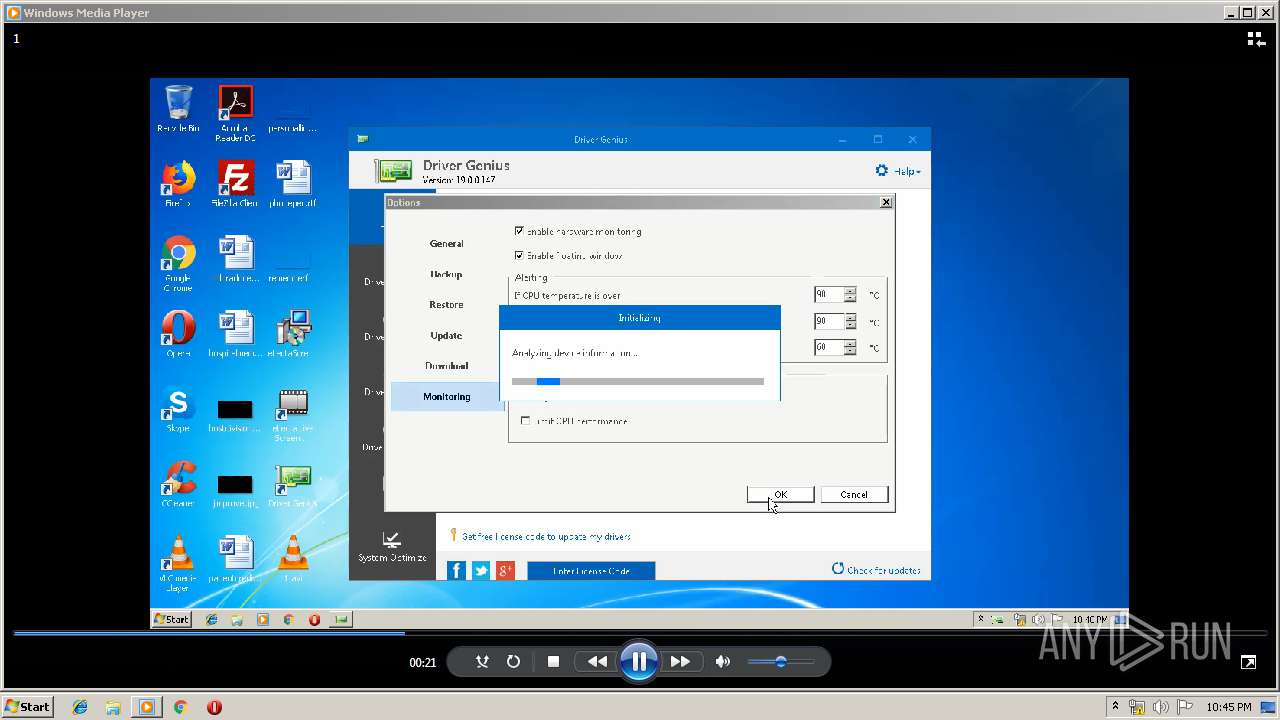Pause the video with the round pause button

(638, 661)
